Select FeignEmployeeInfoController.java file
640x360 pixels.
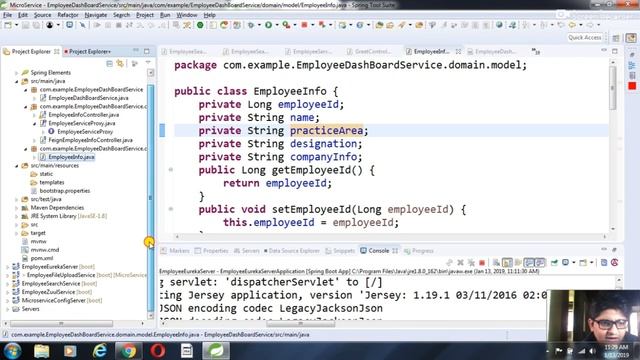coord(90,140)
